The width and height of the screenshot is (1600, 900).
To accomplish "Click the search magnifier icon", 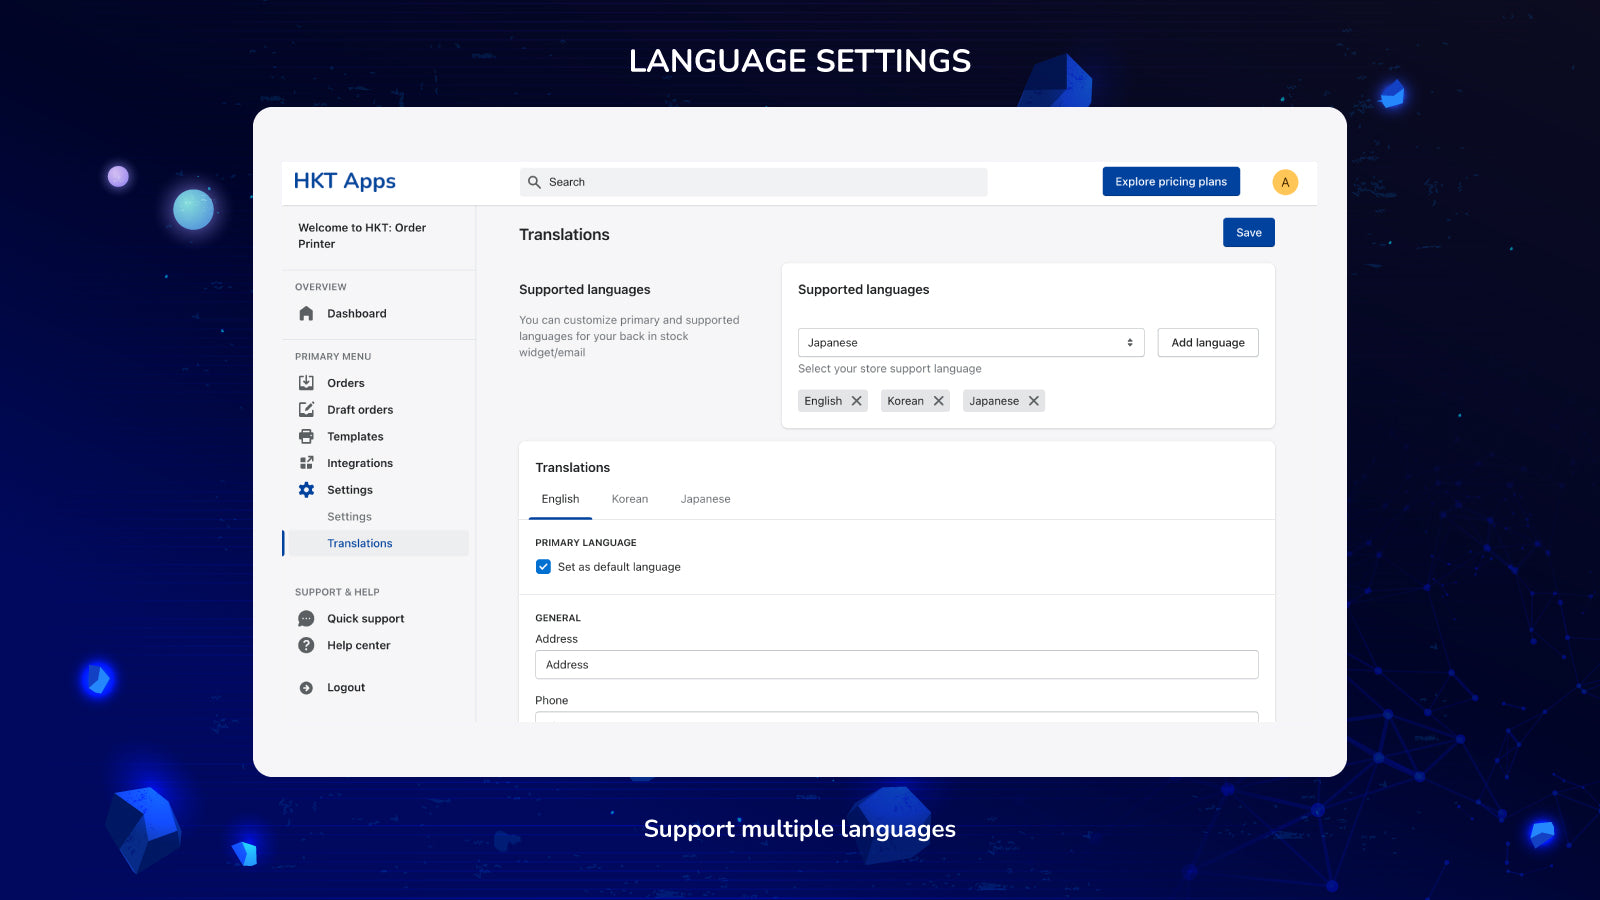I will [x=536, y=181].
